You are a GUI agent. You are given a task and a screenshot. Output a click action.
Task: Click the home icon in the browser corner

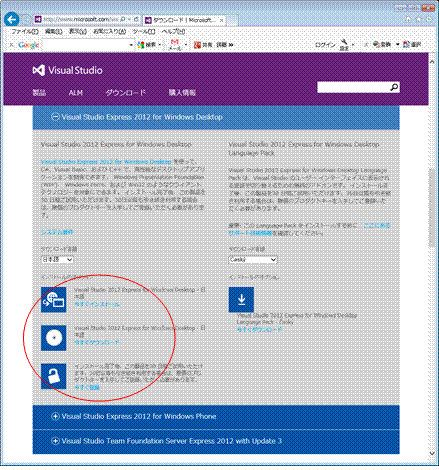(x=408, y=20)
